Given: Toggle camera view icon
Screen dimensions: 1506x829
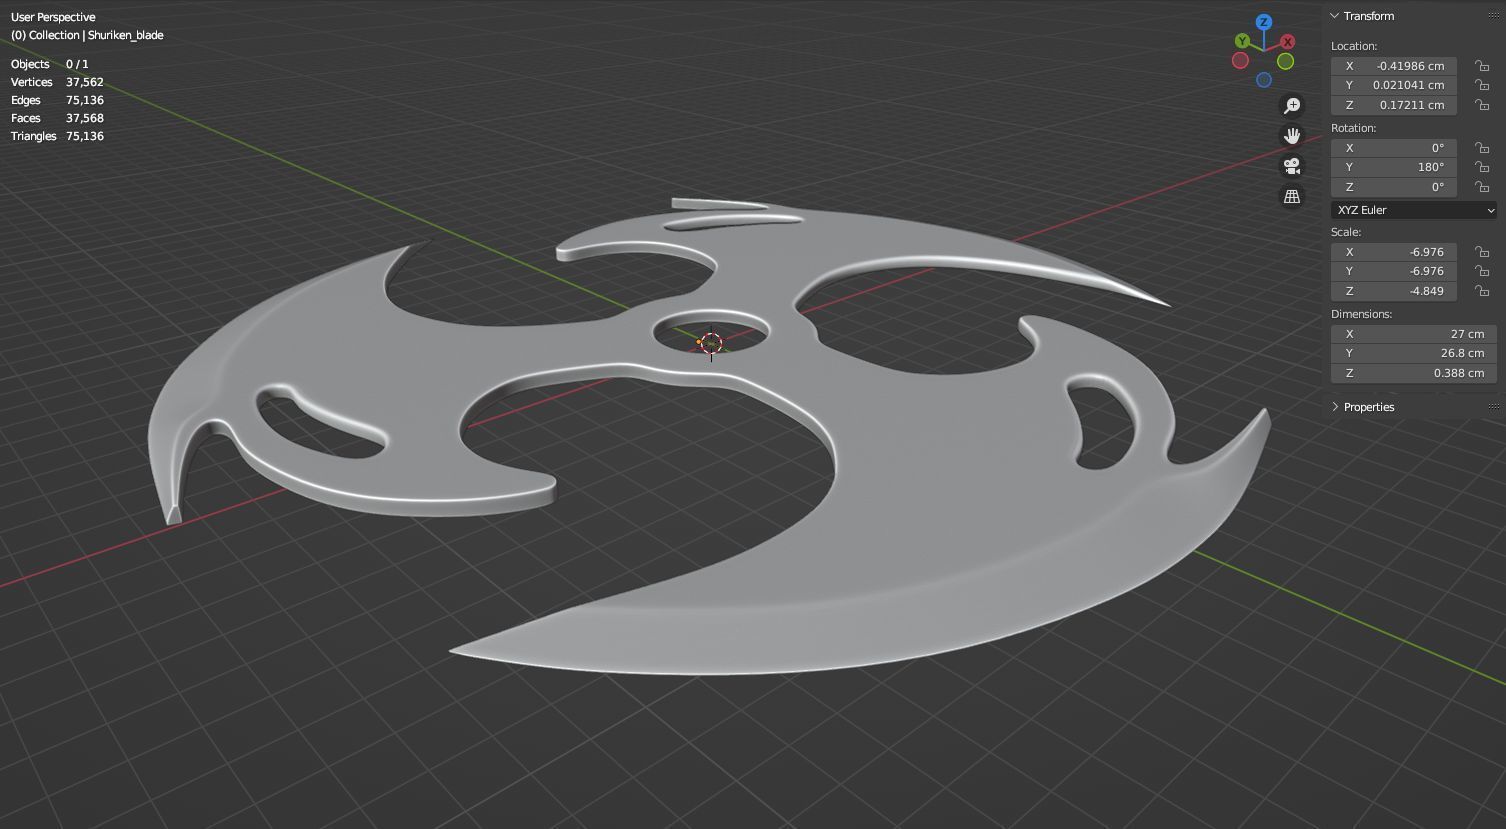Looking at the screenshot, I should (1292, 166).
